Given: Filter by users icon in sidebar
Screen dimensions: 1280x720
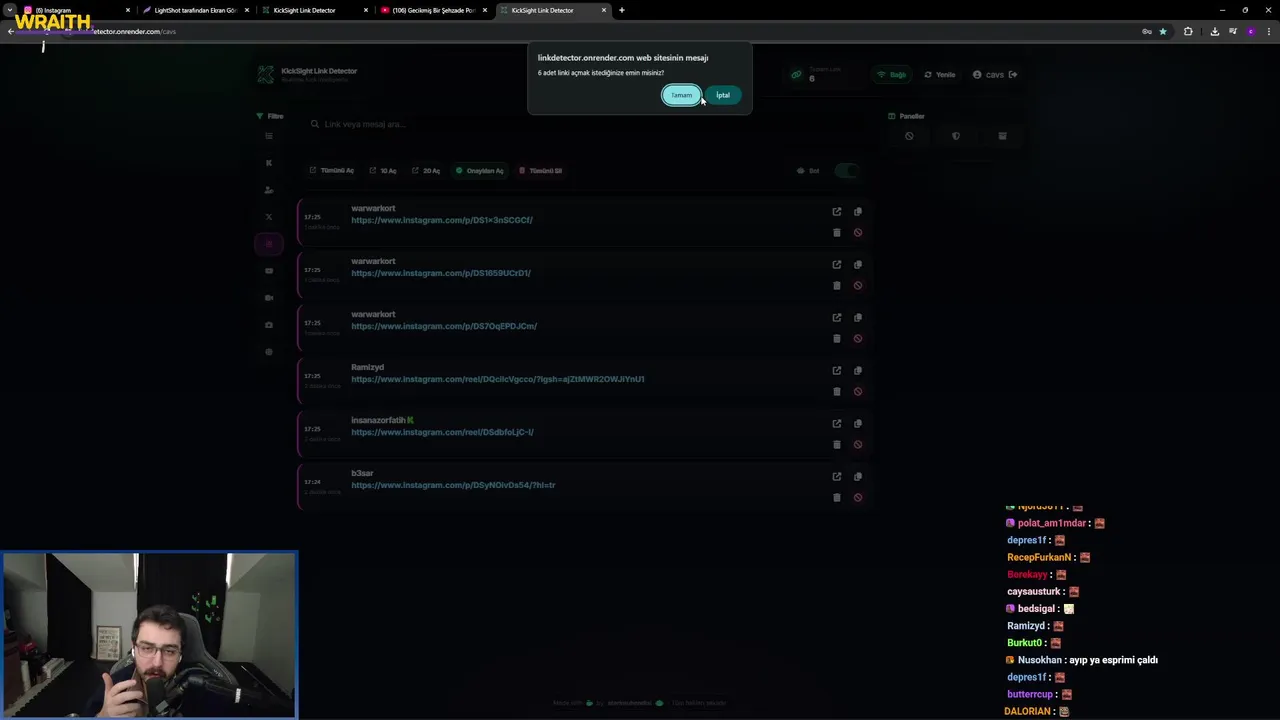Looking at the screenshot, I should [x=269, y=190].
